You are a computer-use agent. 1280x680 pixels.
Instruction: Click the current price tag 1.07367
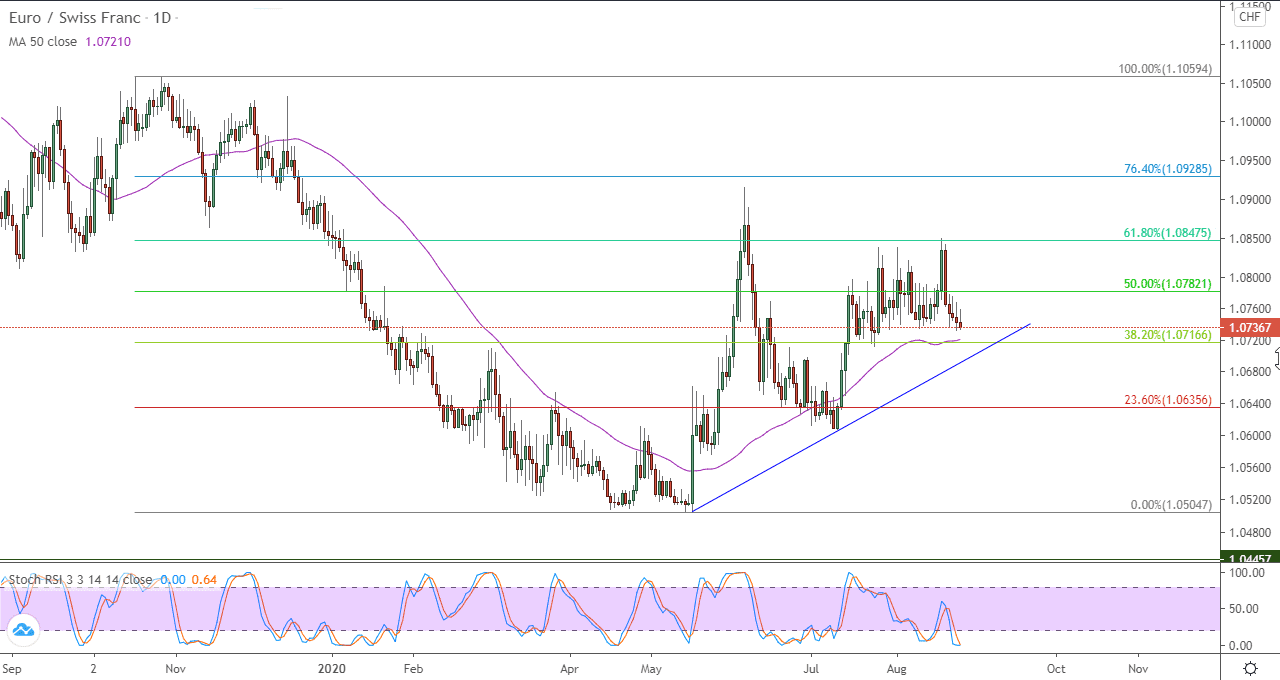(x=1249, y=327)
